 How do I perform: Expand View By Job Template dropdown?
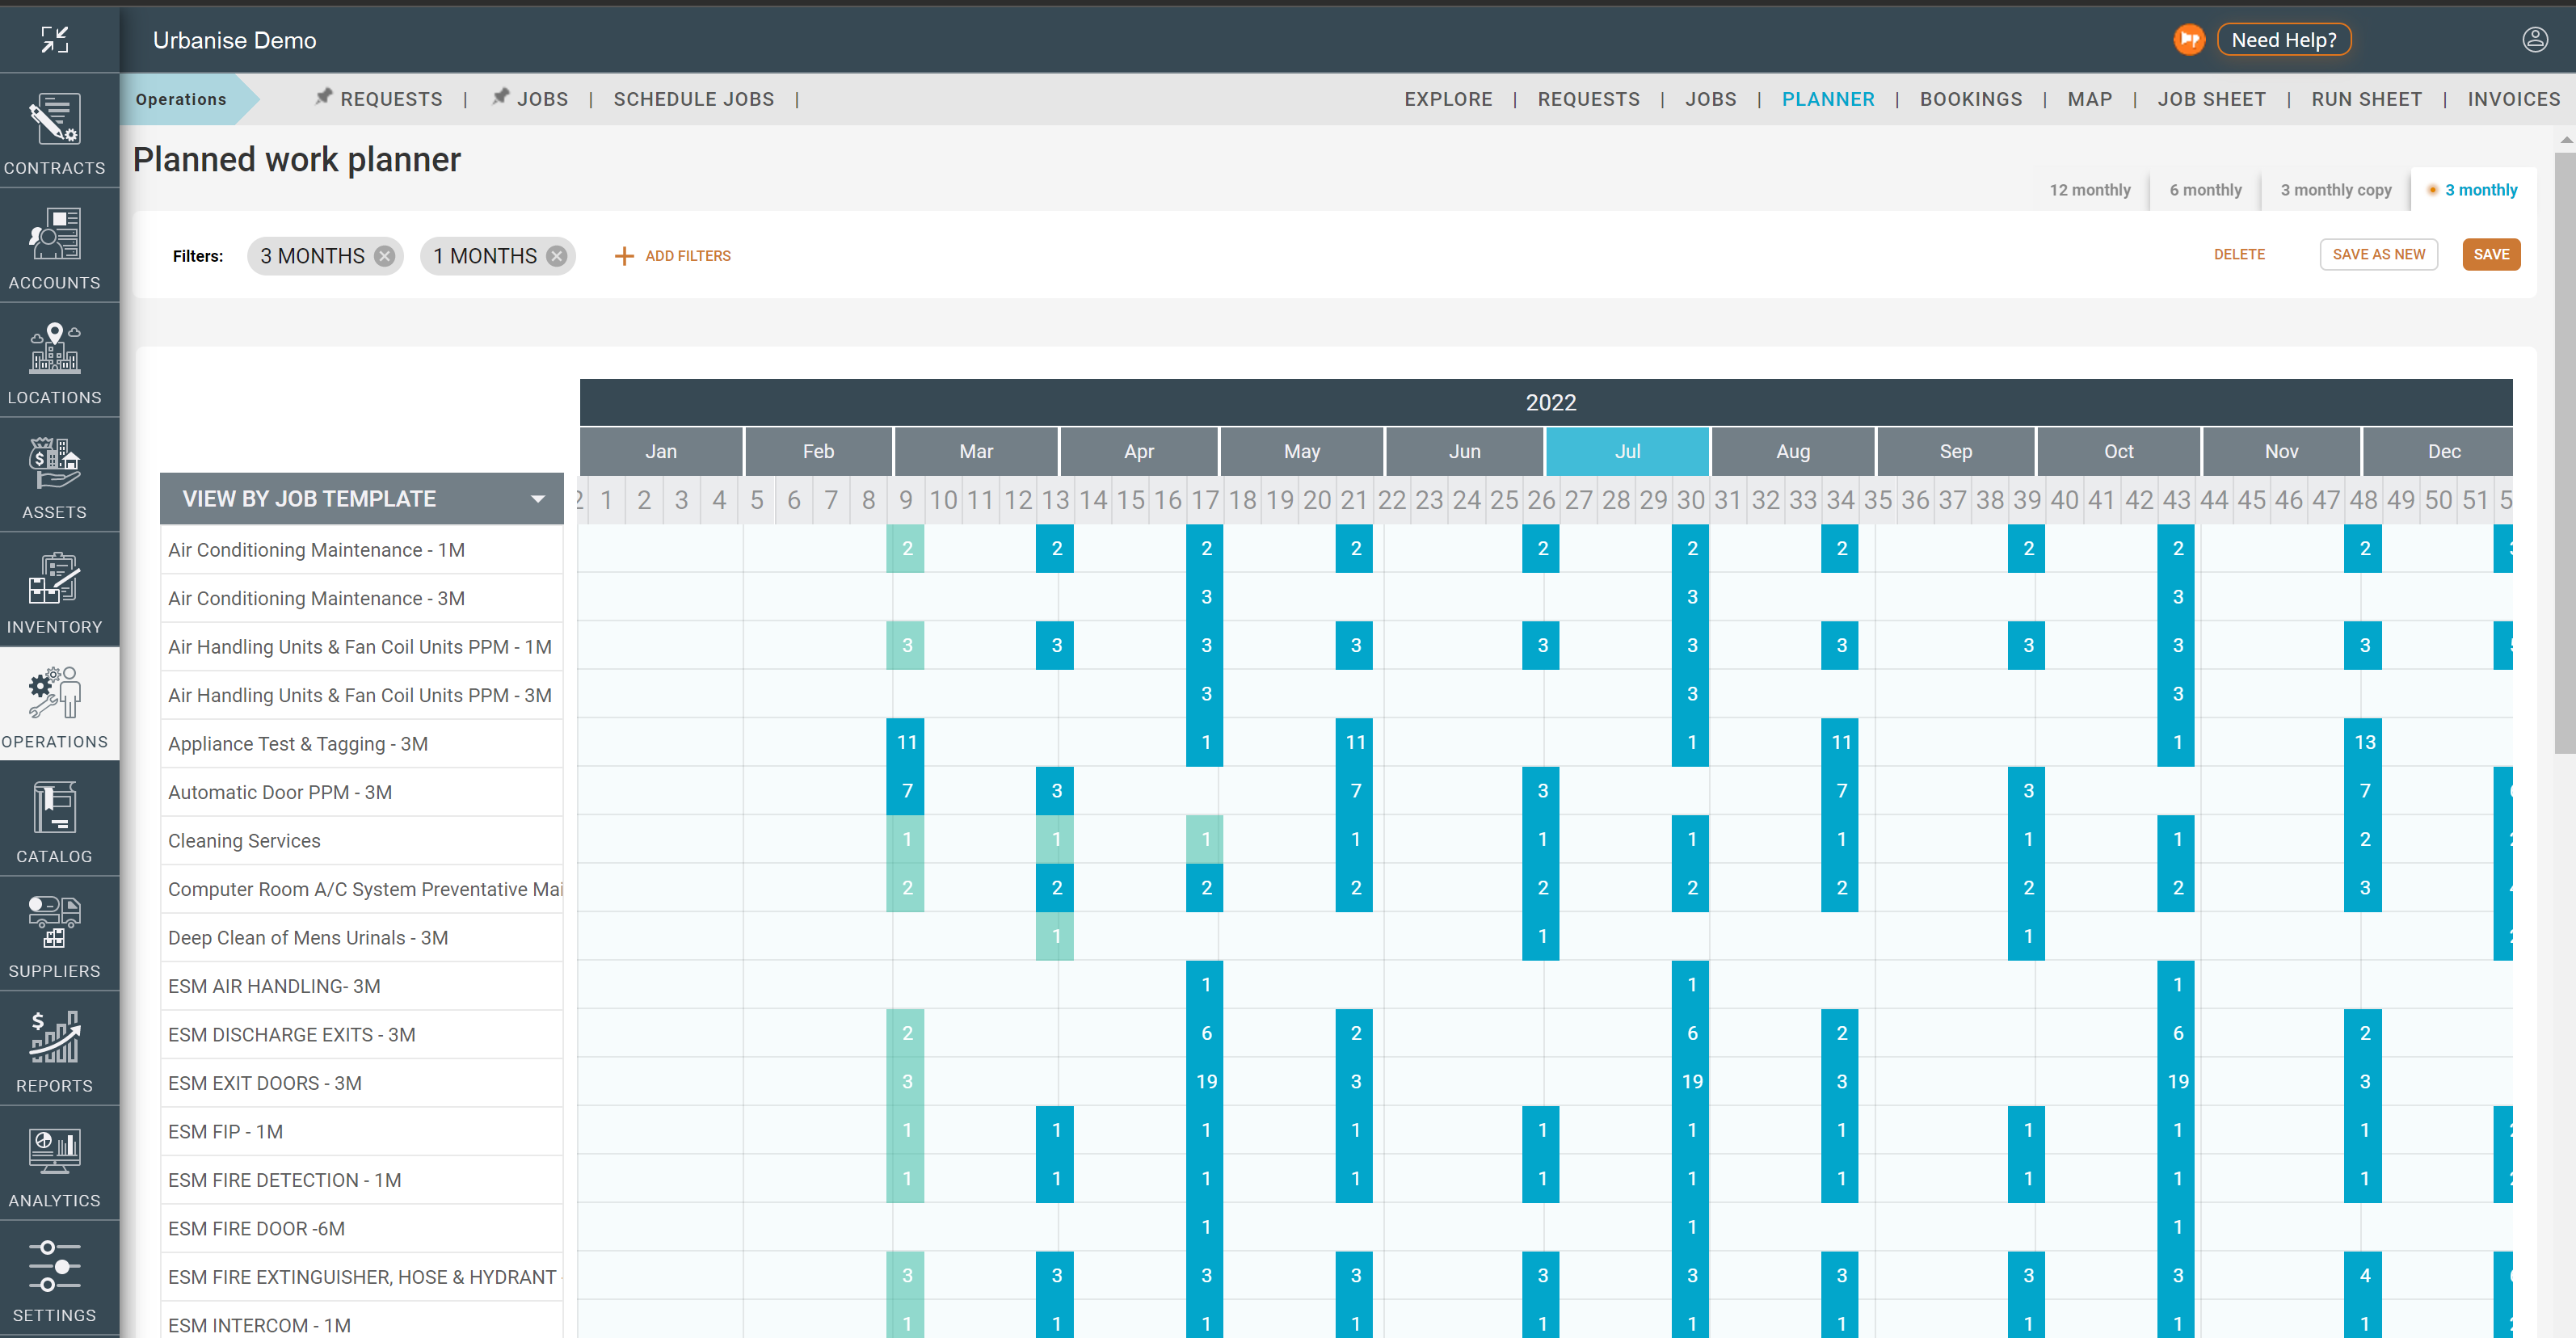point(538,499)
